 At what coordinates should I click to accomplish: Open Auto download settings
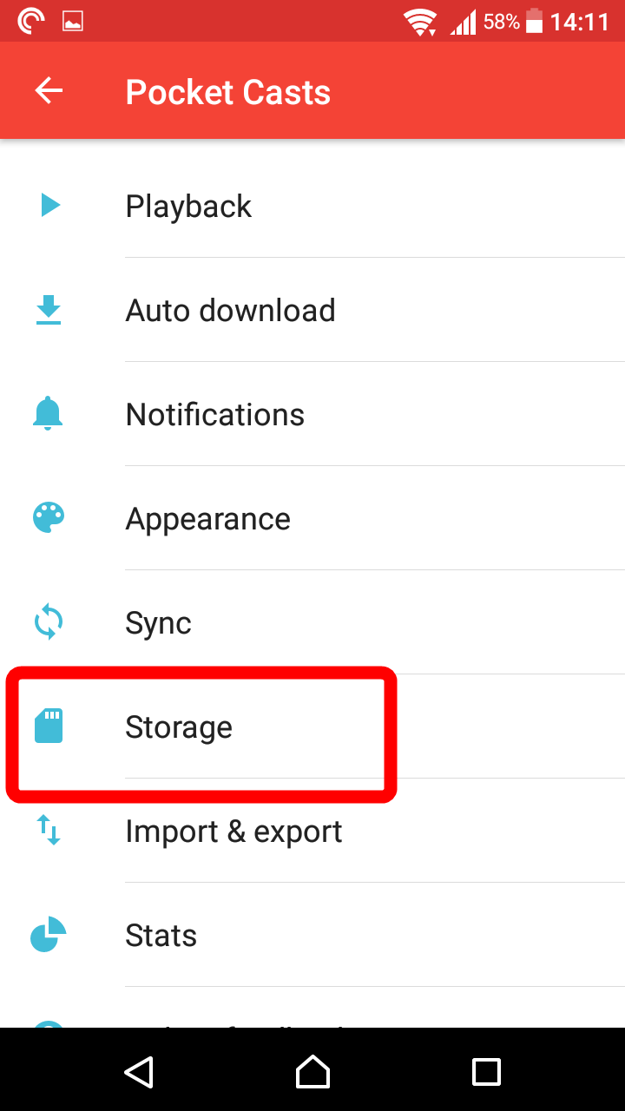tap(312, 310)
